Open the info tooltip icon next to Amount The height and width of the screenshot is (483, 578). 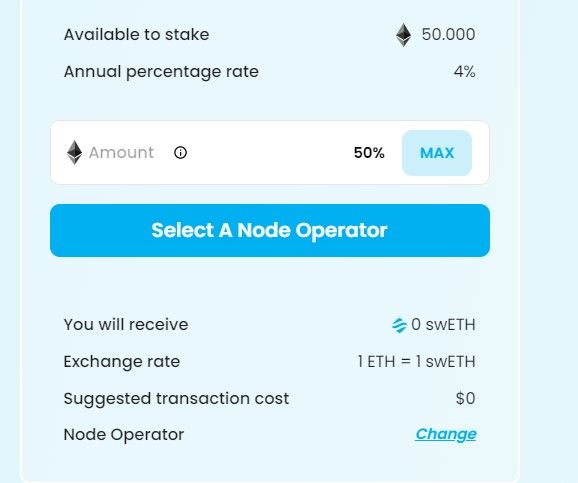180,152
